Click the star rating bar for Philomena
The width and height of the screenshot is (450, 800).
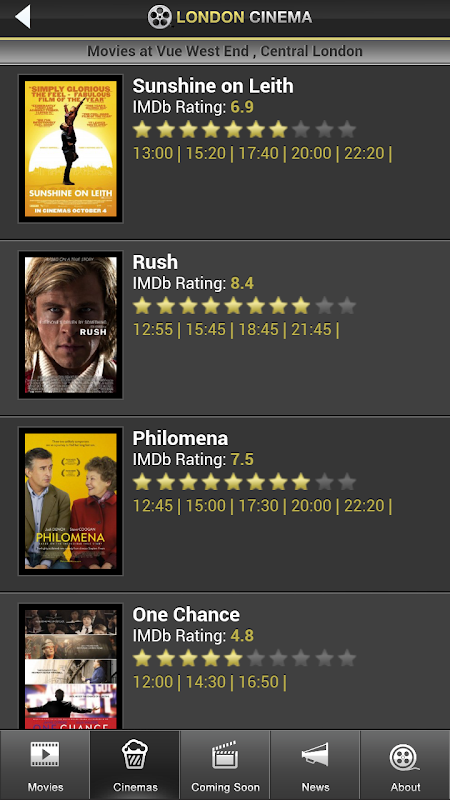click(x=244, y=482)
